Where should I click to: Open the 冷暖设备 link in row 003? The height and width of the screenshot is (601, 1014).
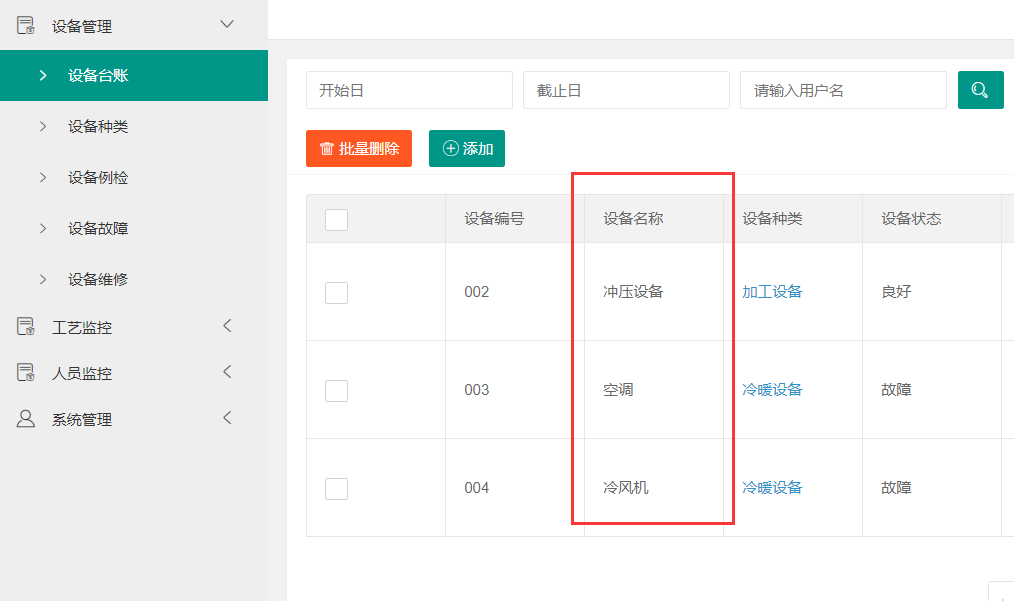[x=772, y=389]
